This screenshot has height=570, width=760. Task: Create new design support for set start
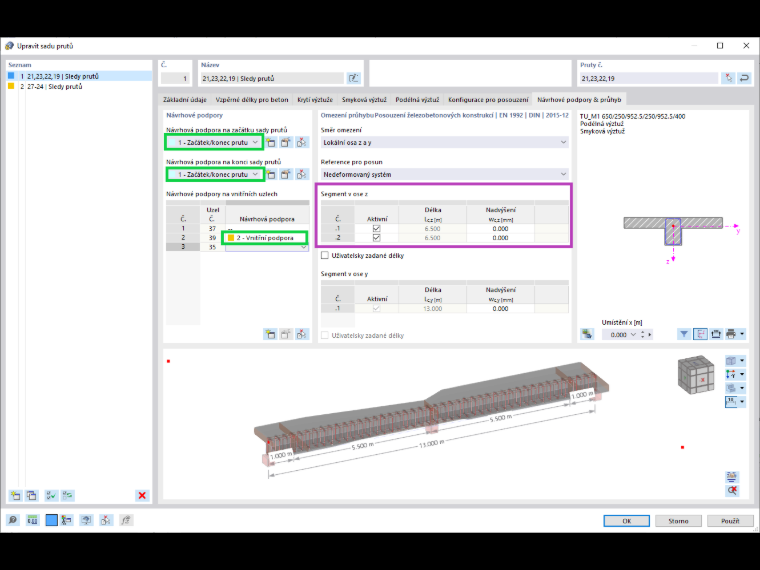(270, 142)
